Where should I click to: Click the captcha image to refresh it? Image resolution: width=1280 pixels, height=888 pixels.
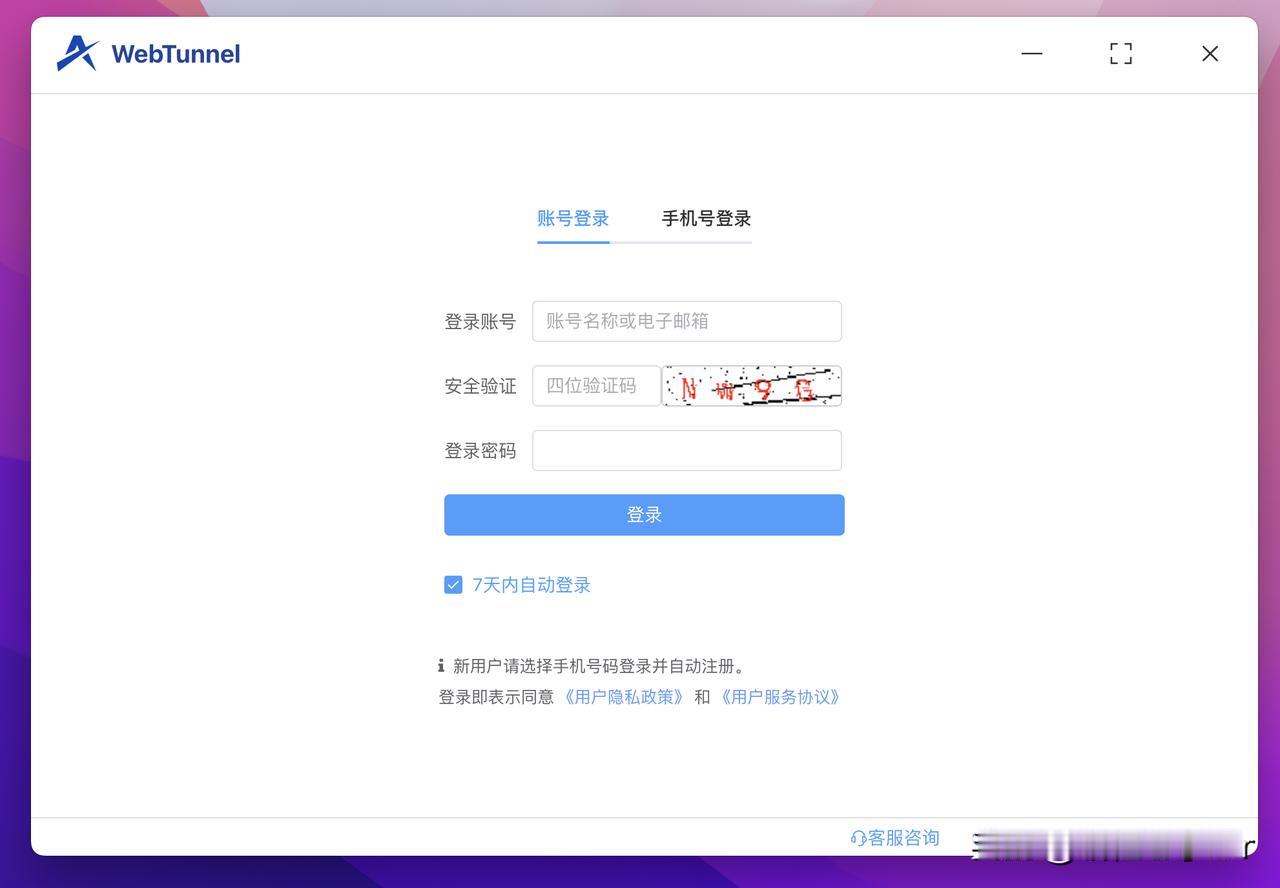point(751,385)
